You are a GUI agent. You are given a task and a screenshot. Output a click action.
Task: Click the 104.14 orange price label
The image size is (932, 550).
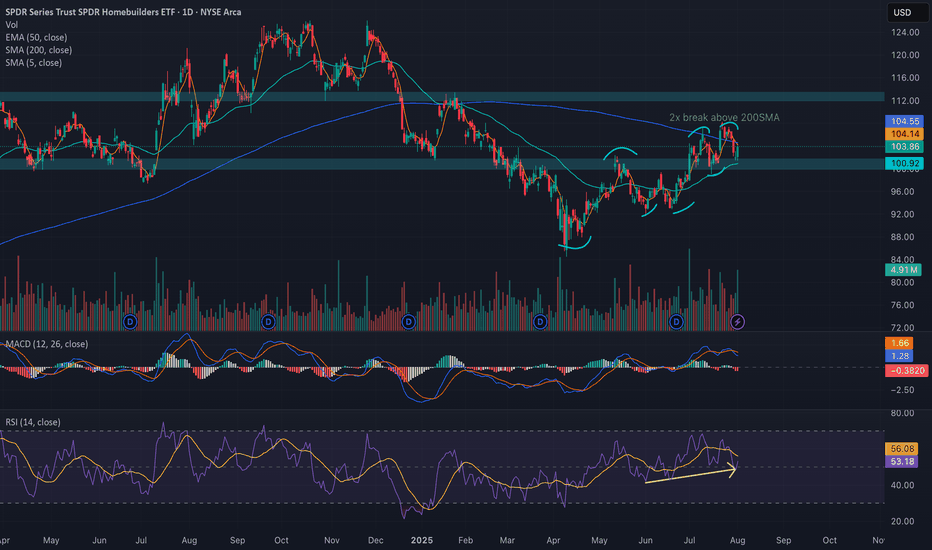point(905,134)
